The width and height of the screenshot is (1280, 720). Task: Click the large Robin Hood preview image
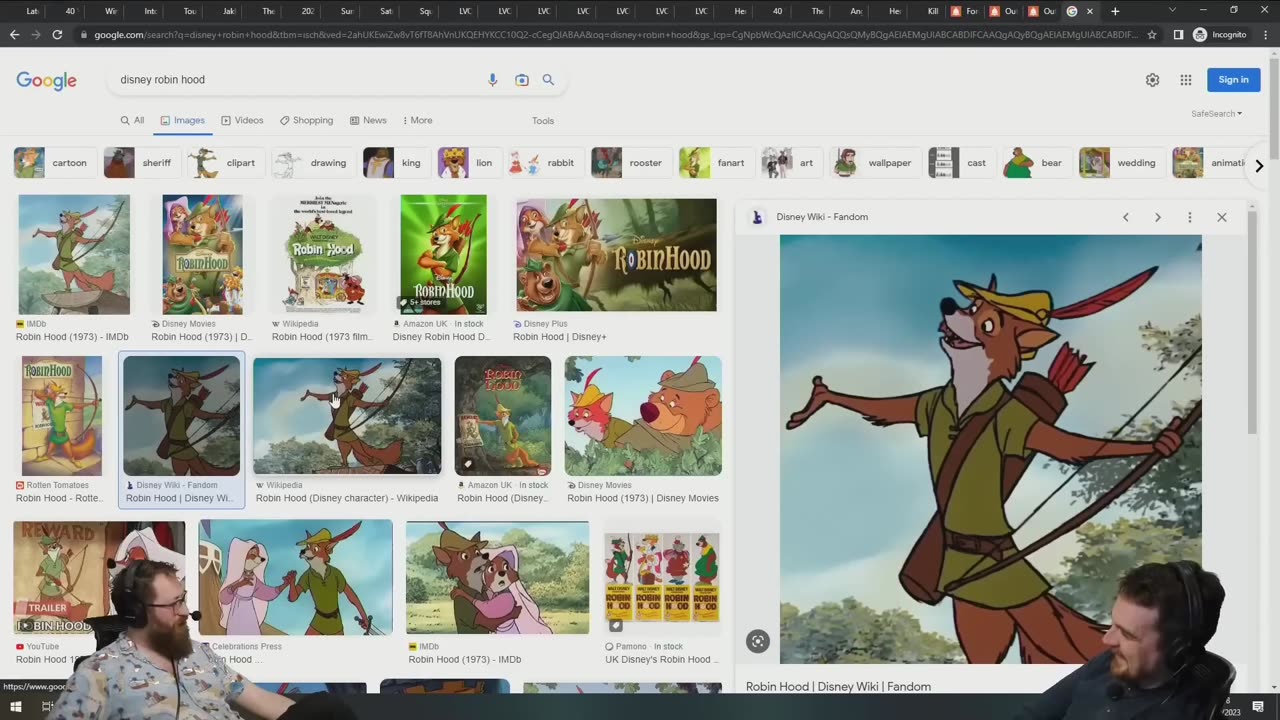click(990, 449)
